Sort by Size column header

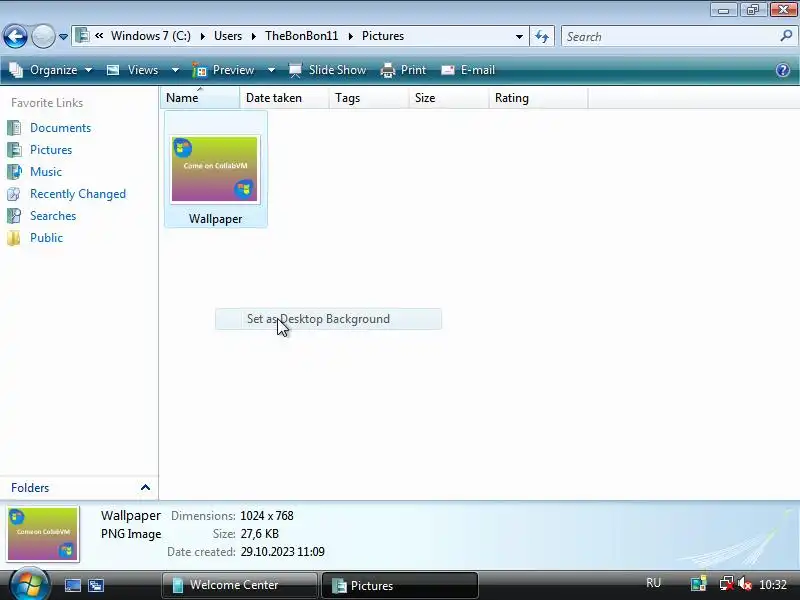point(448,98)
